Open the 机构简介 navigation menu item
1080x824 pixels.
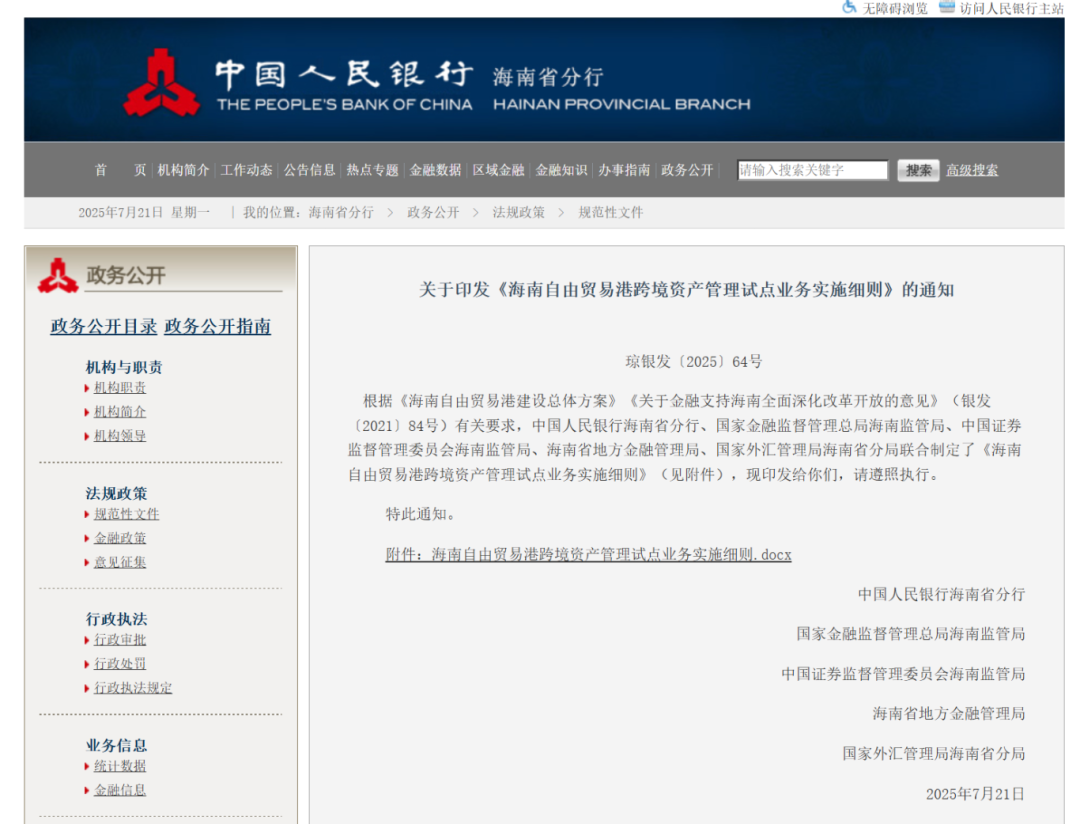coord(183,170)
